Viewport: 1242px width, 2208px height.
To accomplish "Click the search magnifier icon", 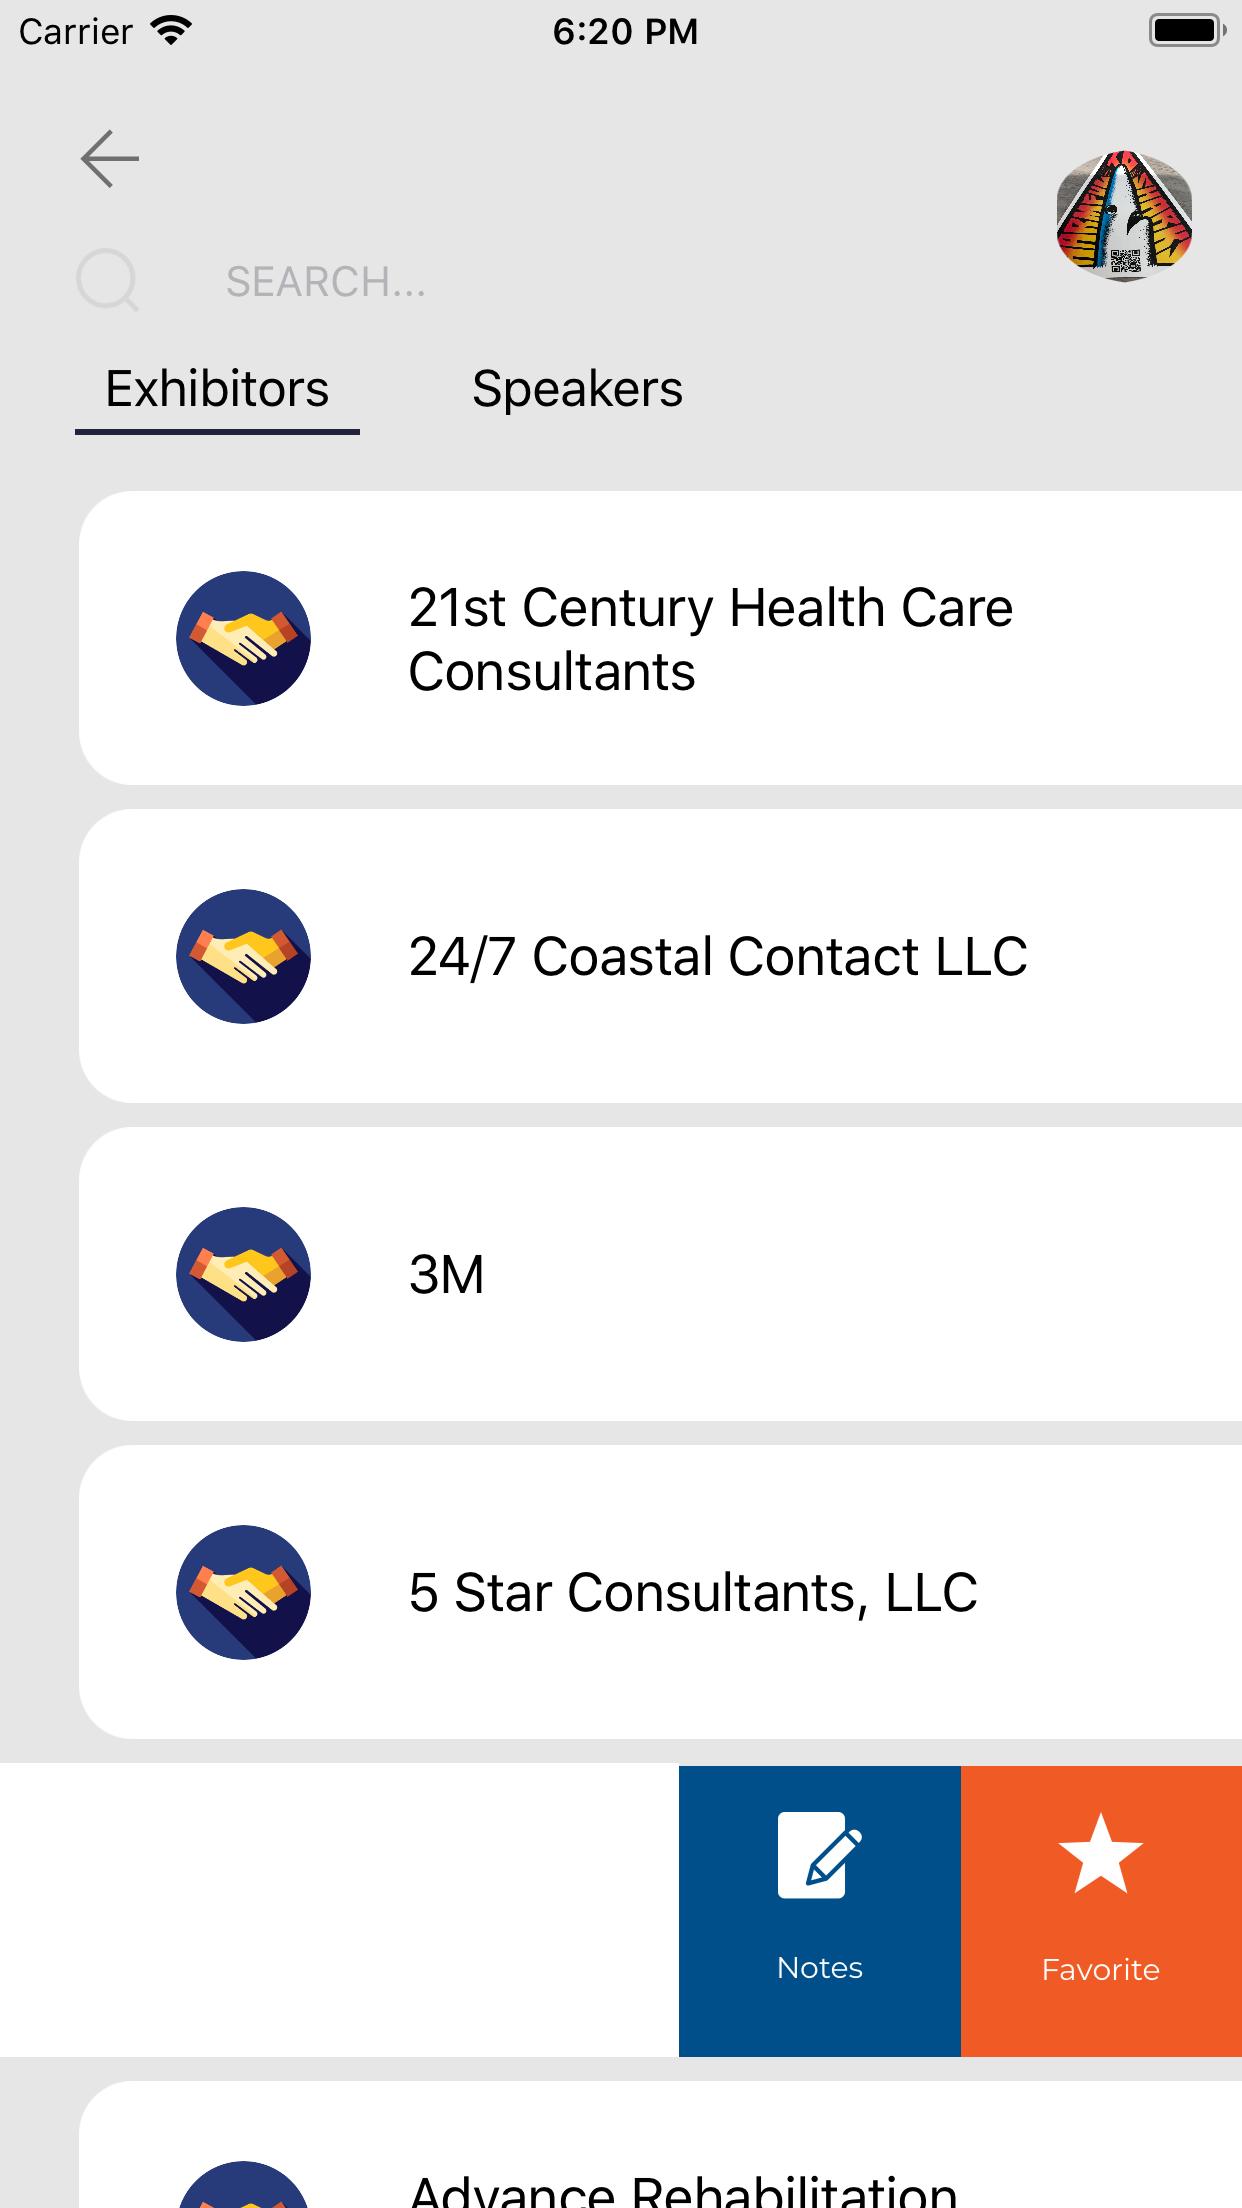I will point(107,280).
